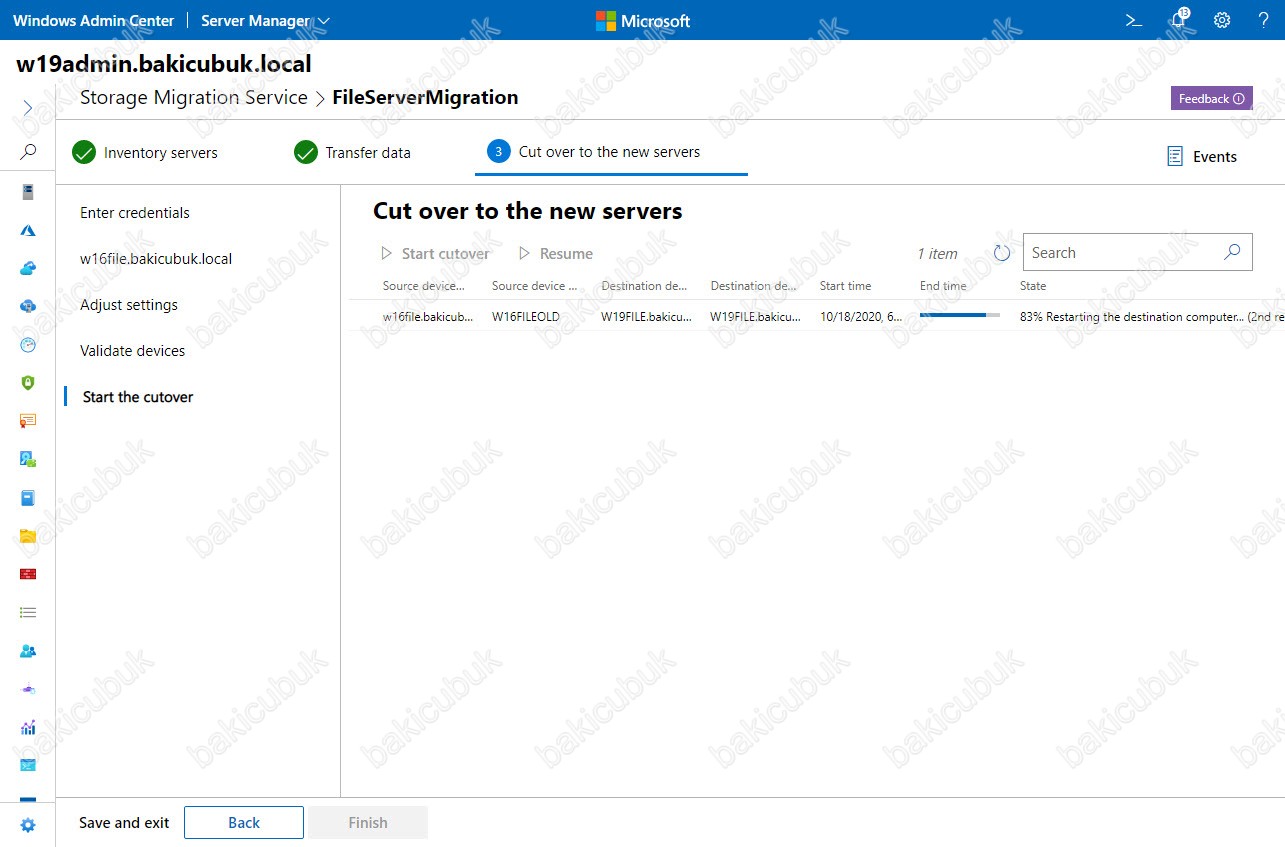This screenshot has width=1285, height=847.
Task: Go to Transfer data step
Action: click(x=352, y=153)
